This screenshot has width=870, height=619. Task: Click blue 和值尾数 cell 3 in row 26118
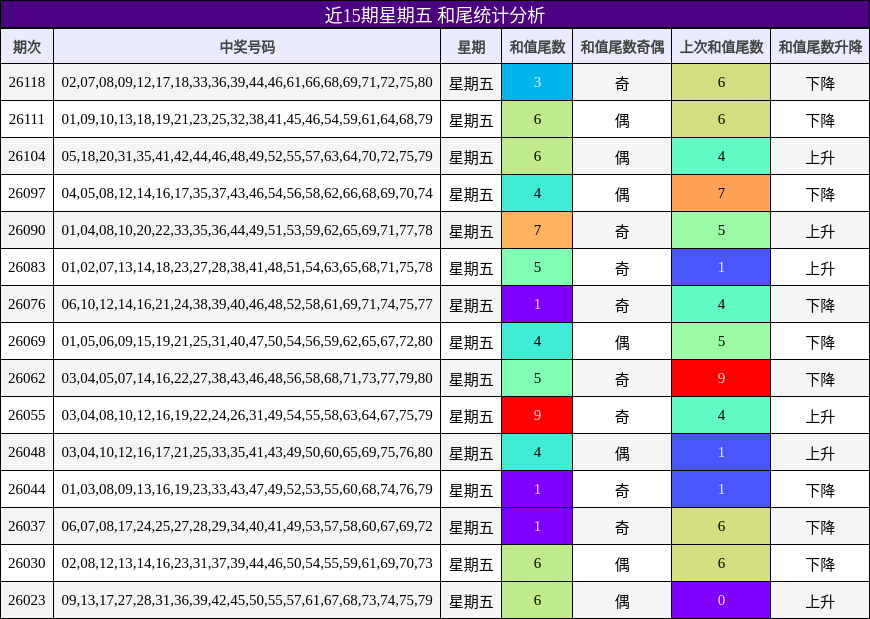coord(537,82)
